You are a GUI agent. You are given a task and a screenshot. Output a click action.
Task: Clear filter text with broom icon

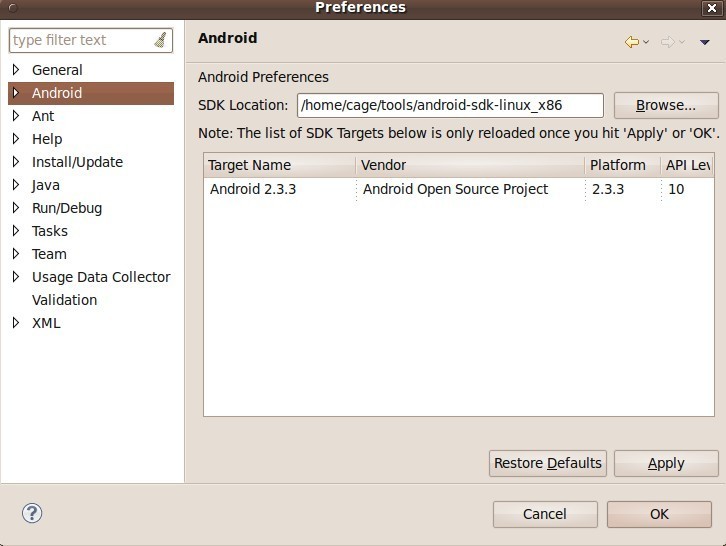click(160, 40)
